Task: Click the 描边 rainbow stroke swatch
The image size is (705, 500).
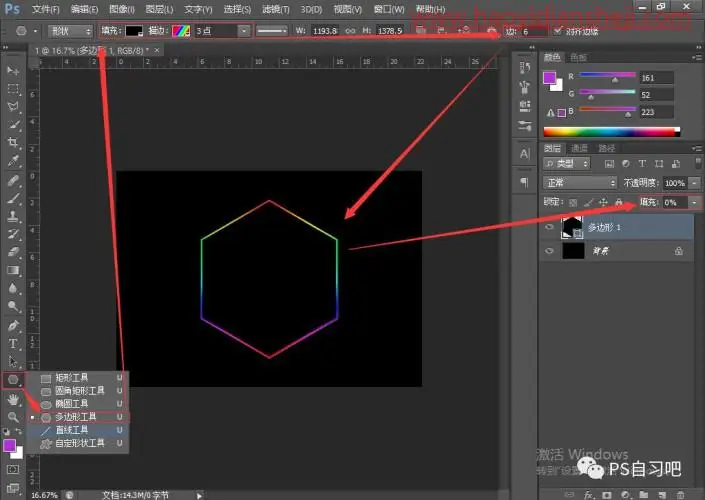Action: point(181,31)
